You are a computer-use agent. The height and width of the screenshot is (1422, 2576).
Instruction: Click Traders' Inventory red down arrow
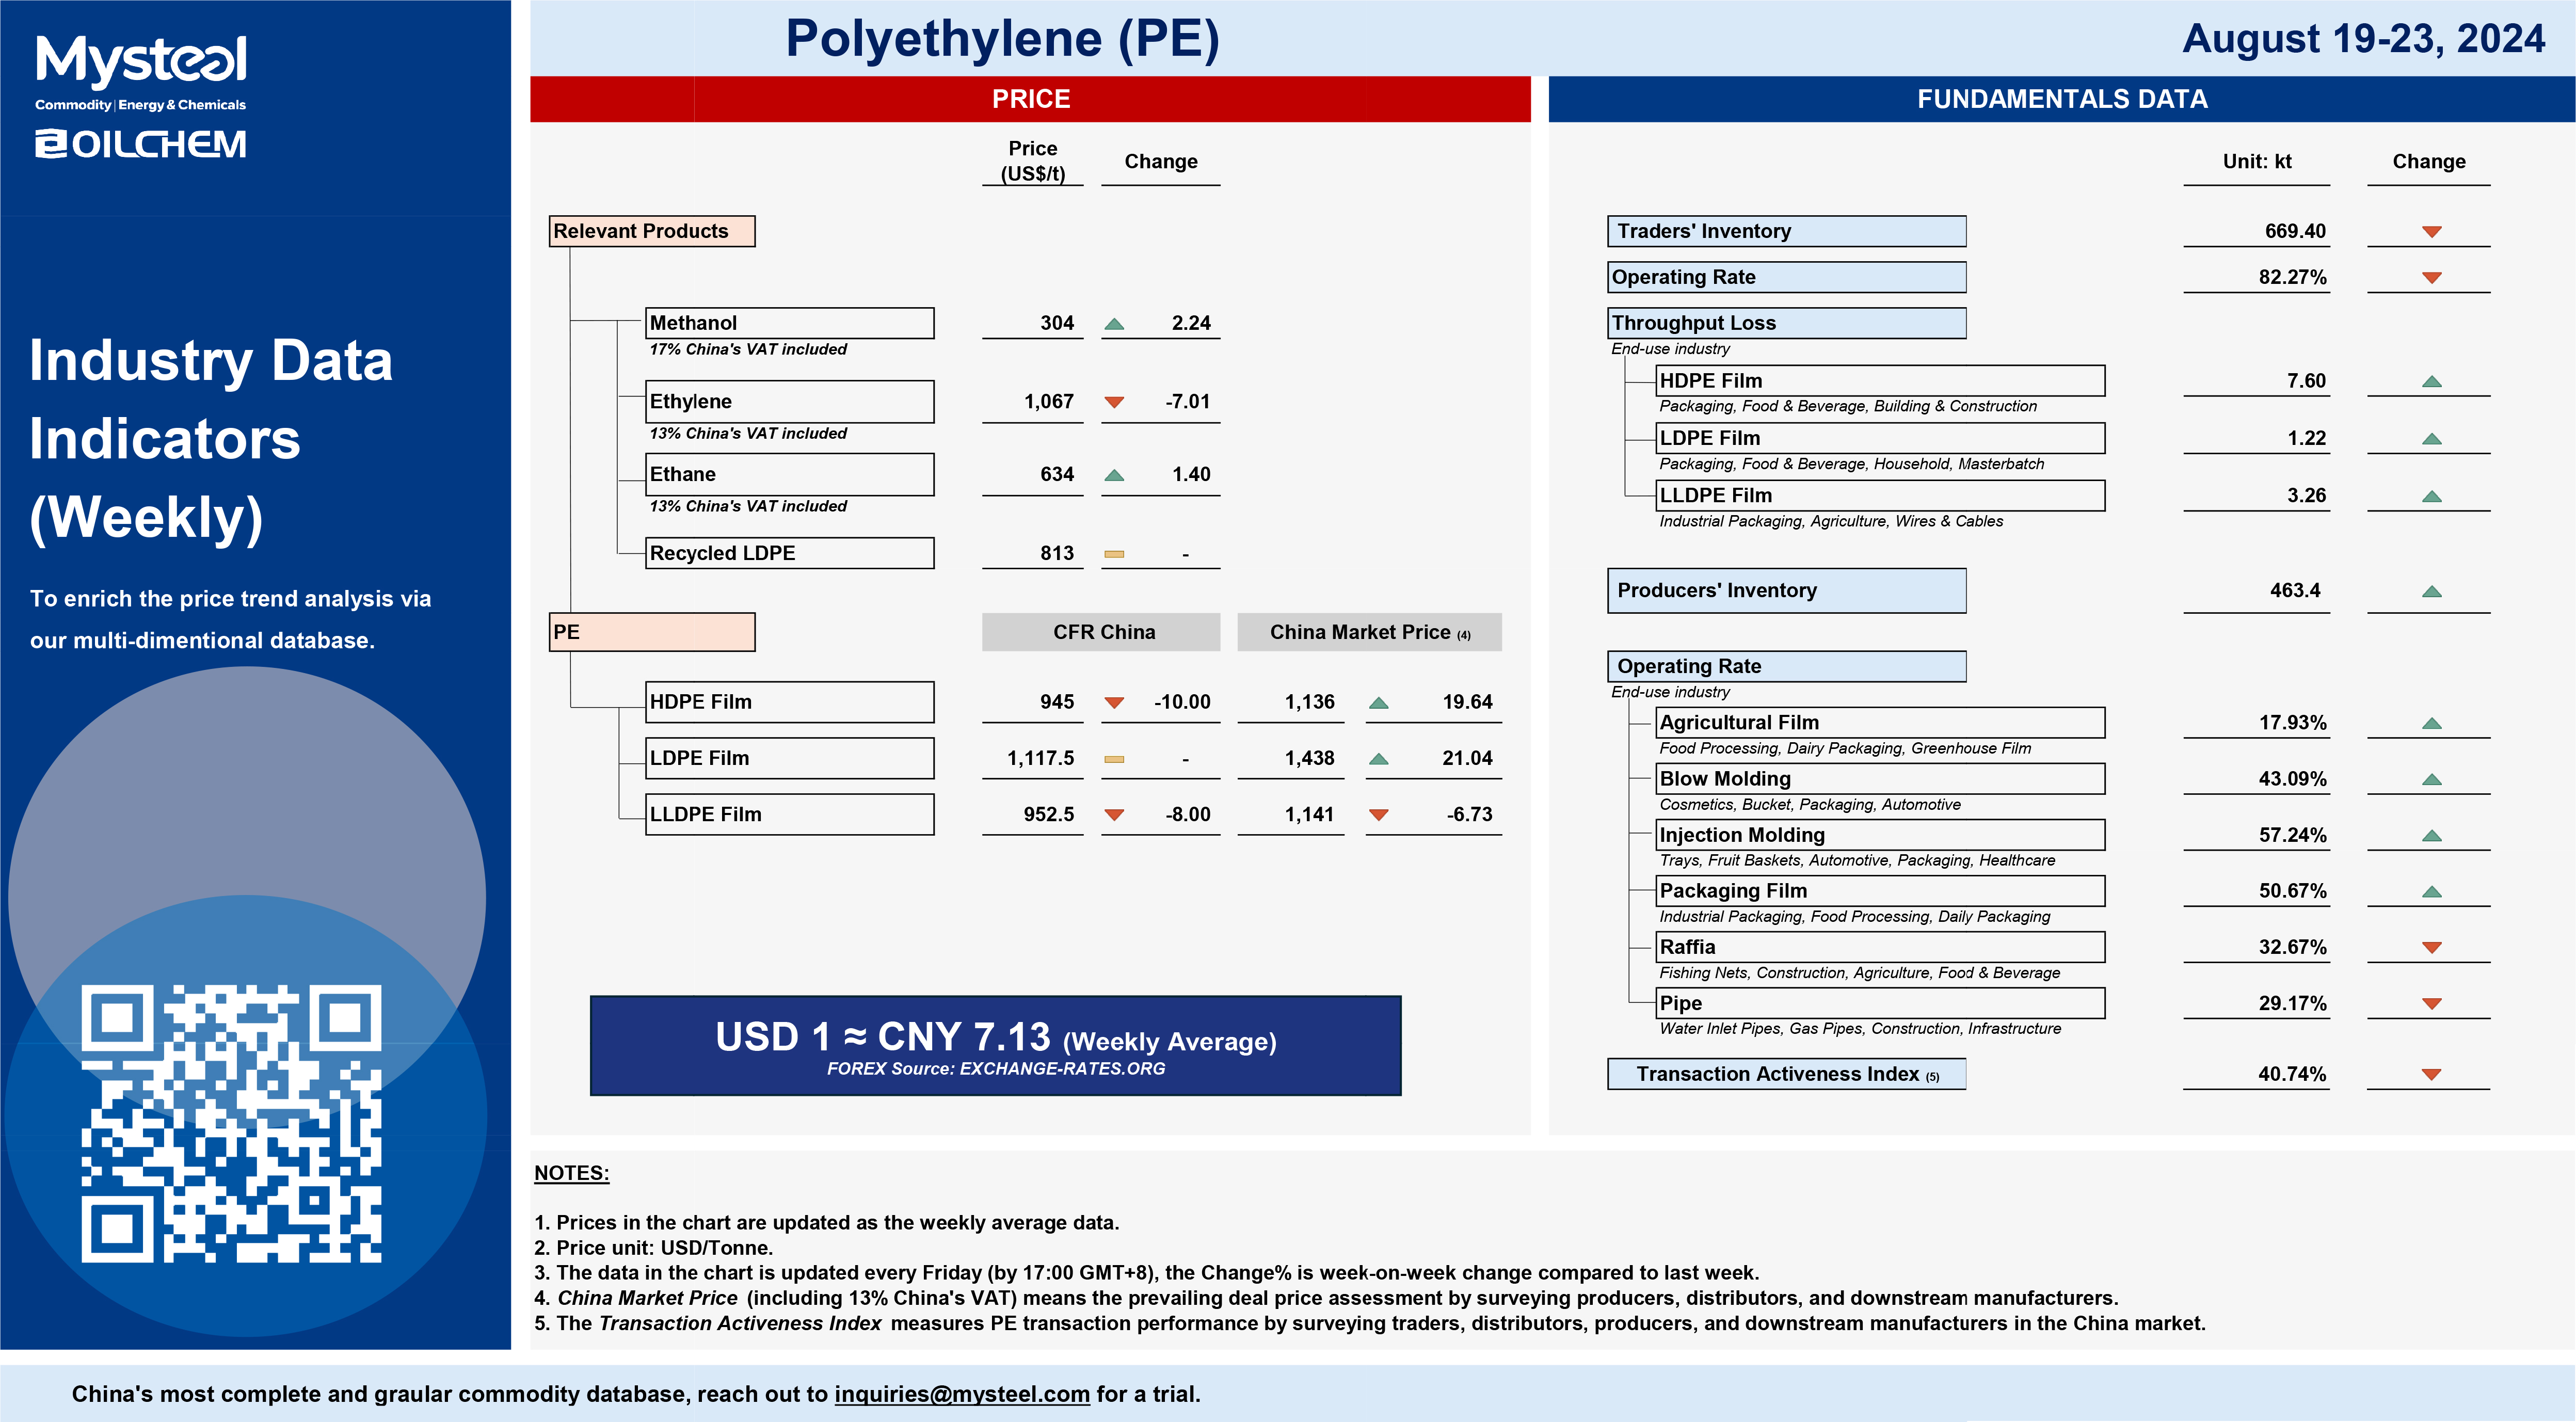2432,232
